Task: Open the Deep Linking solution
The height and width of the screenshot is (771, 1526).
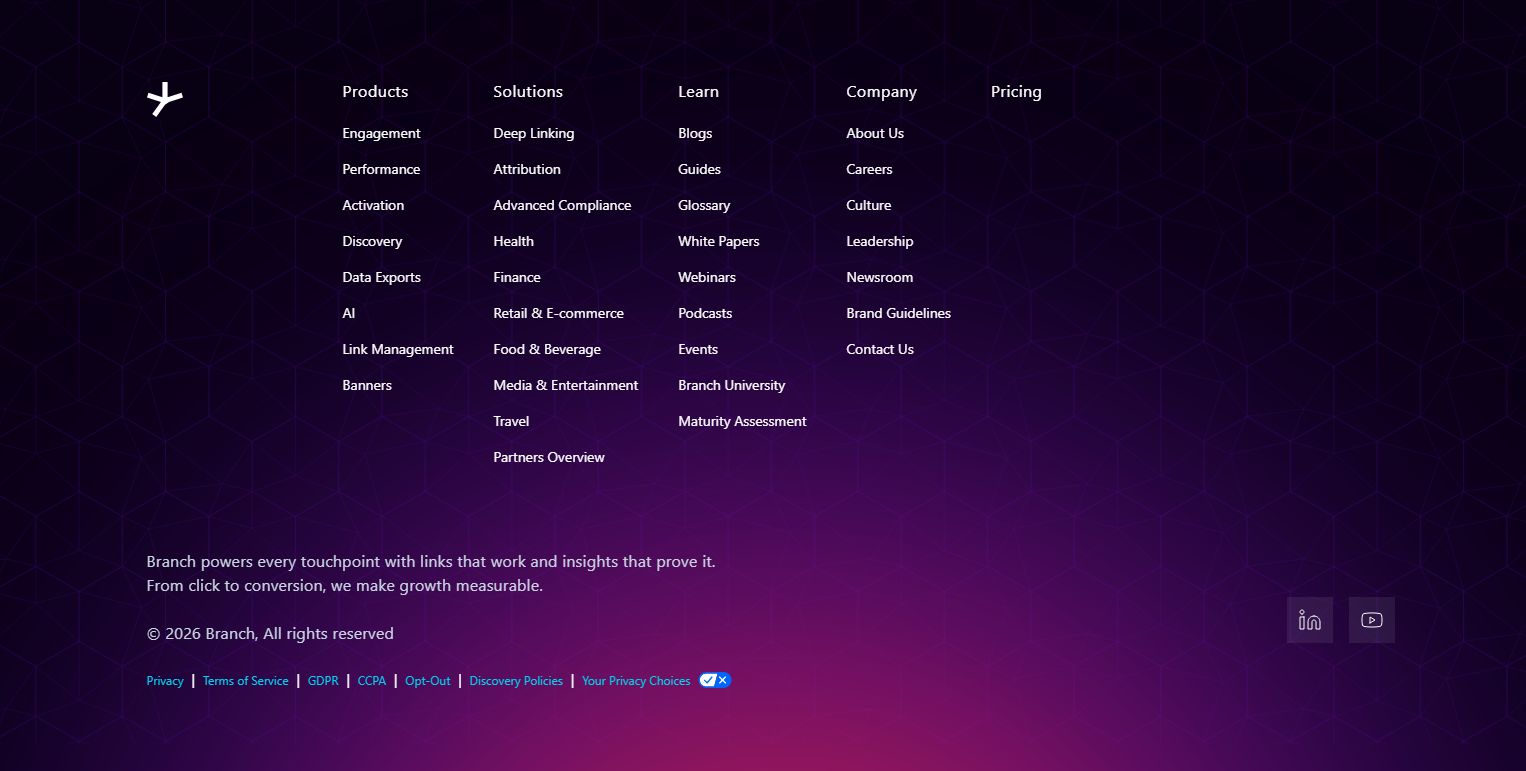Action: click(533, 133)
